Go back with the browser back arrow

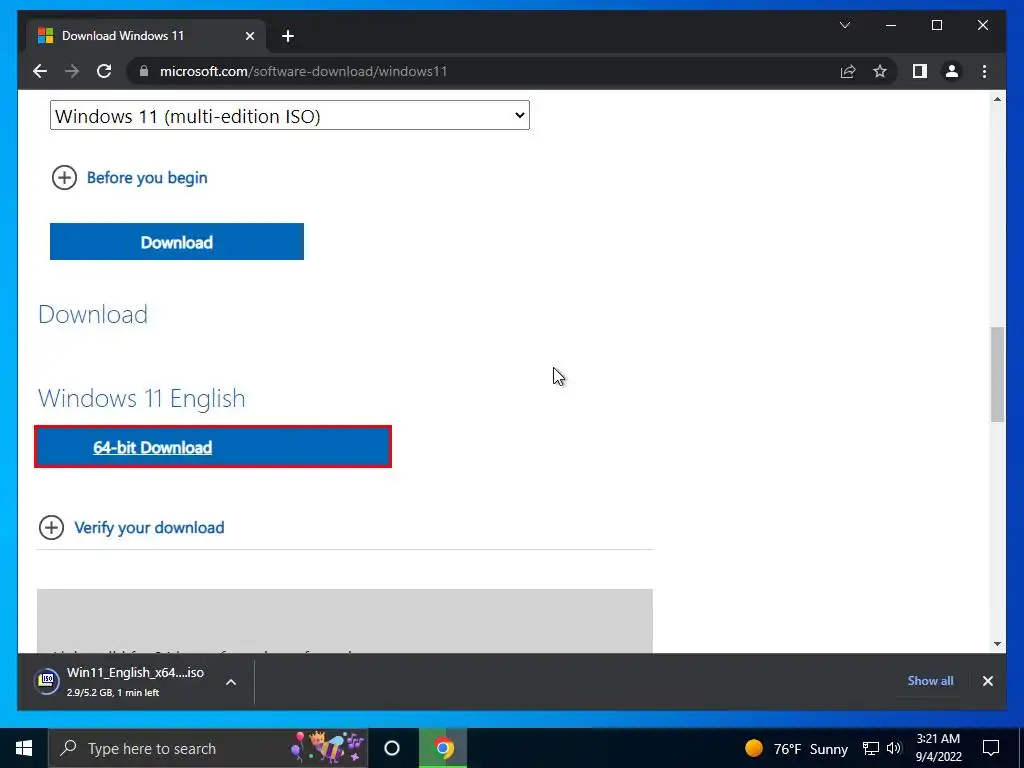coord(40,71)
